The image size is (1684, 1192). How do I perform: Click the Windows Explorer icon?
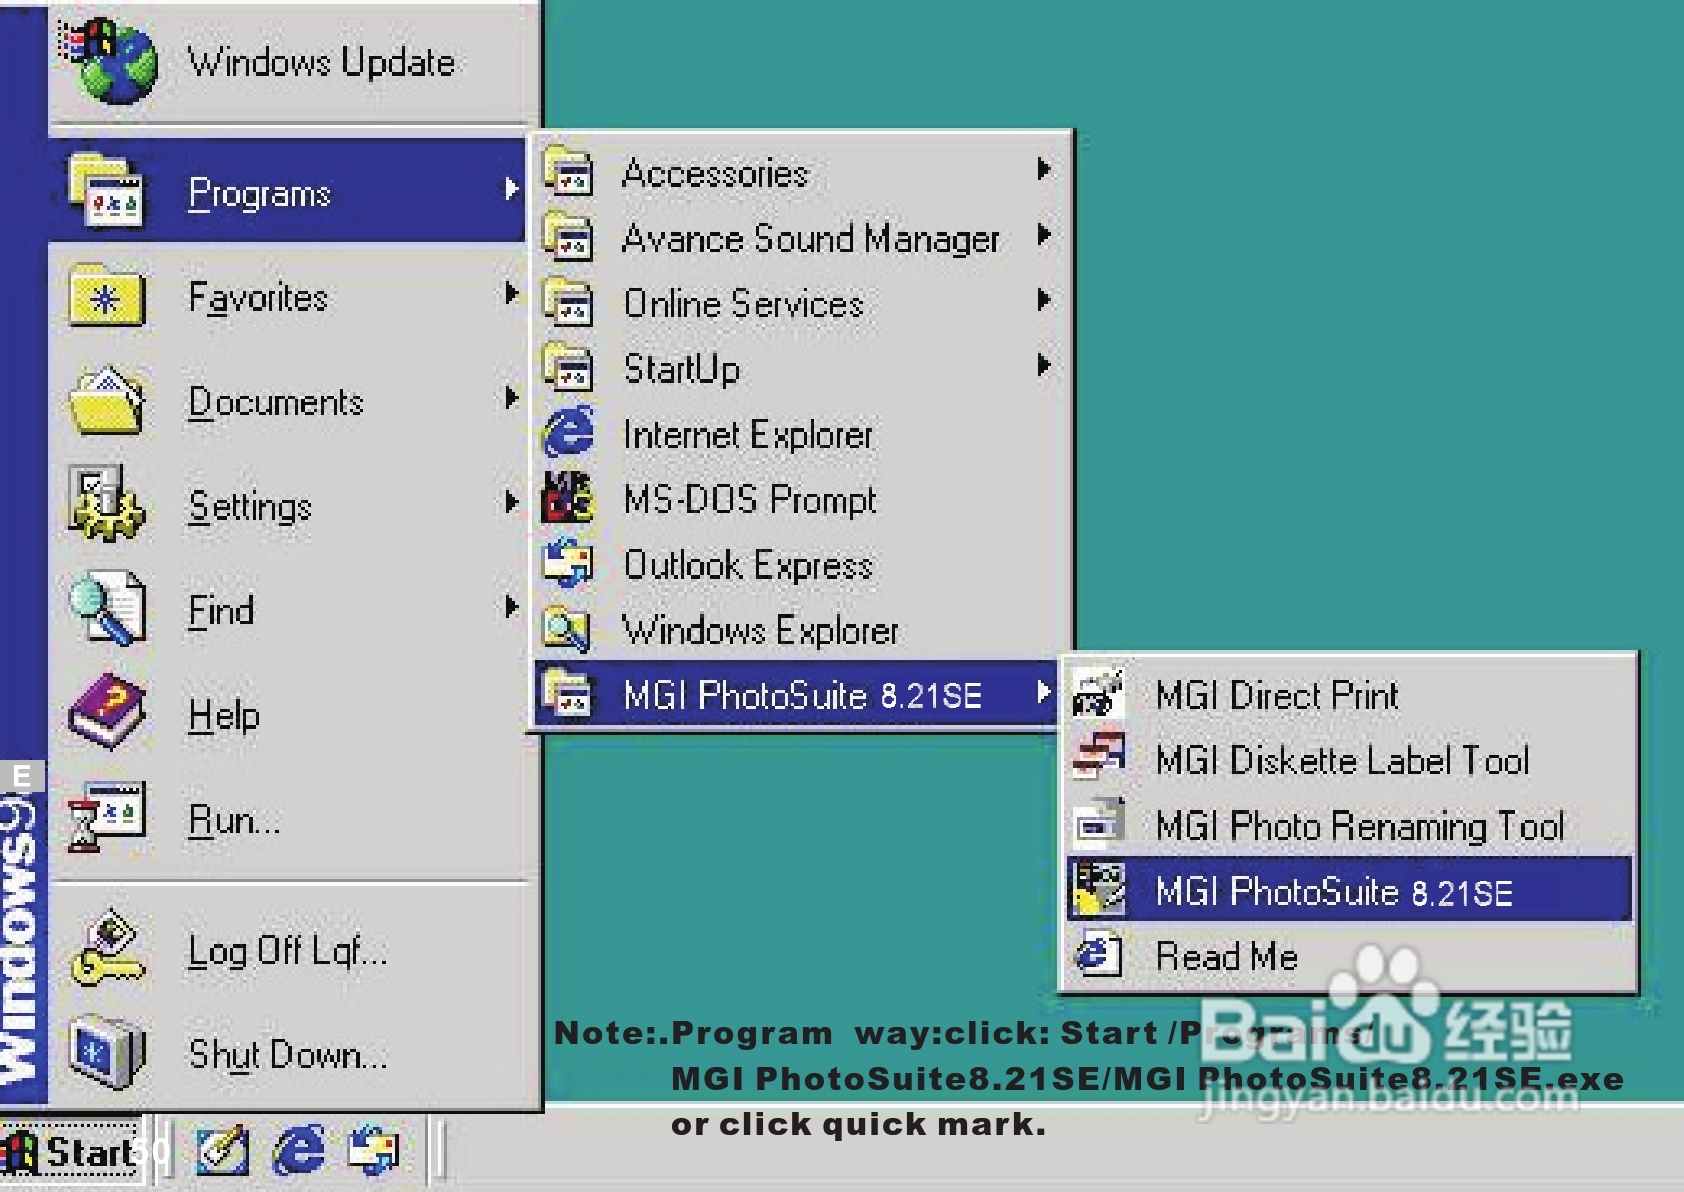pyautogui.click(x=567, y=628)
